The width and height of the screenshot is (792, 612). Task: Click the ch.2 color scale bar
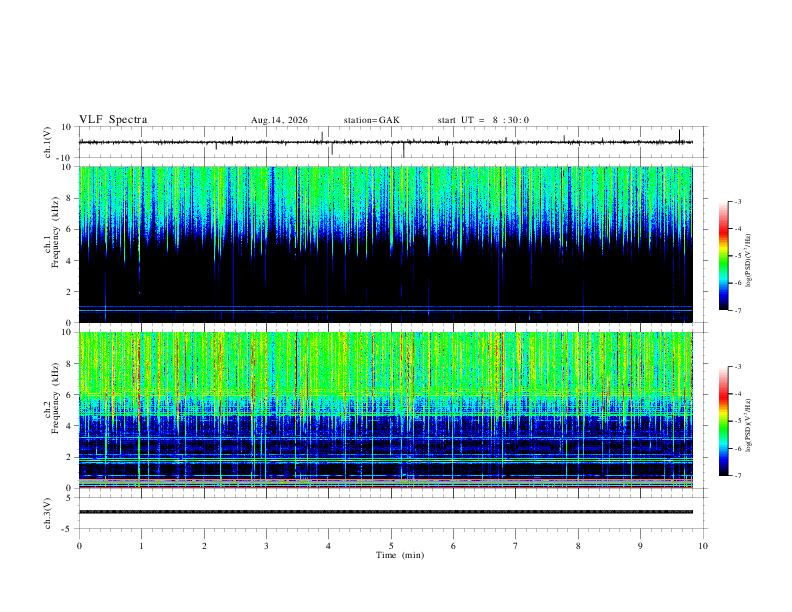click(723, 421)
